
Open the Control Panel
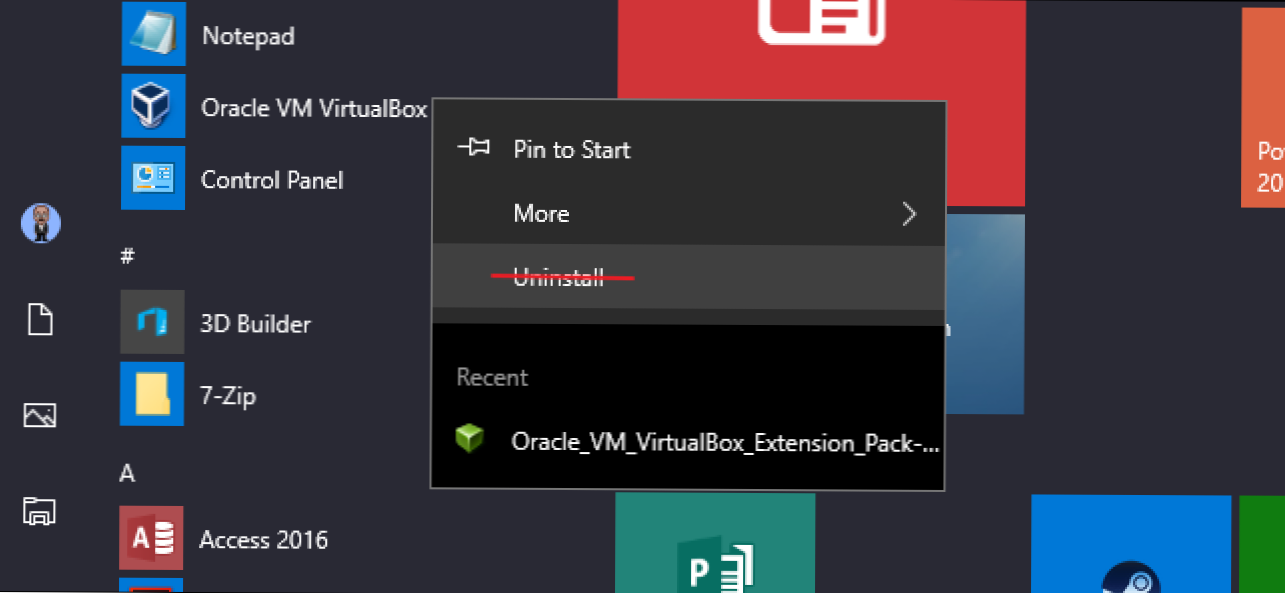(272, 180)
